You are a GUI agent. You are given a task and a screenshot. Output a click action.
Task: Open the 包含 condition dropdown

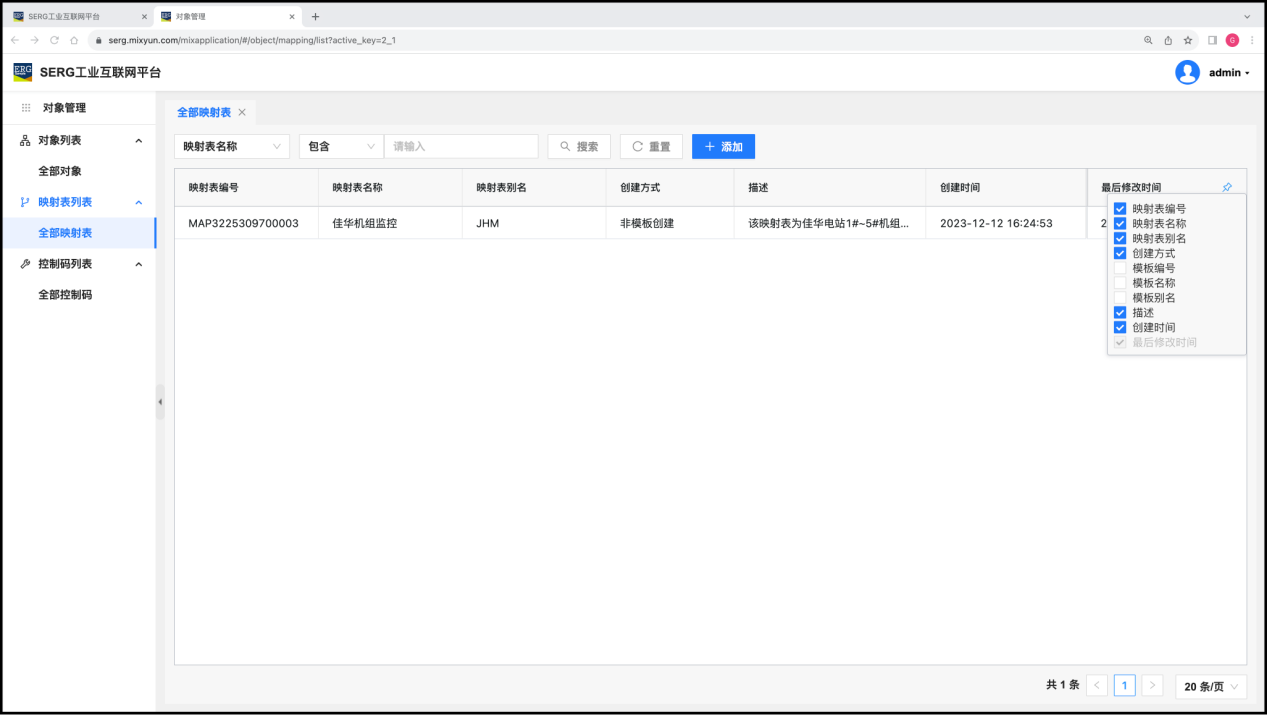[341, 146]
